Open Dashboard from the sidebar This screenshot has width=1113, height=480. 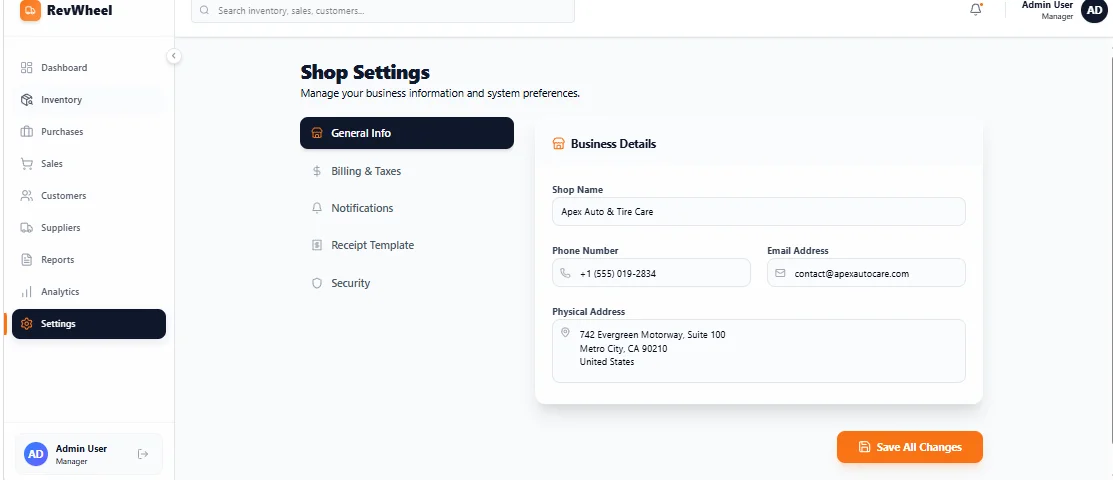click(89, 67)
